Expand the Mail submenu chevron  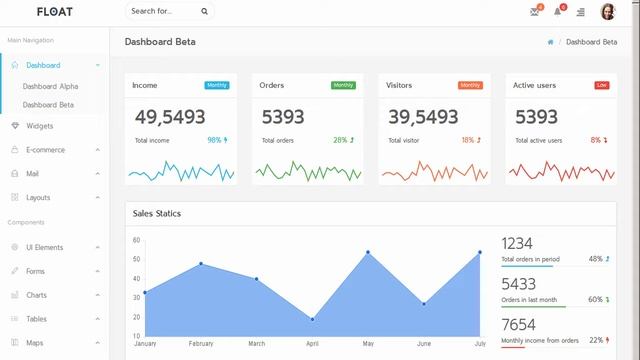98,173
